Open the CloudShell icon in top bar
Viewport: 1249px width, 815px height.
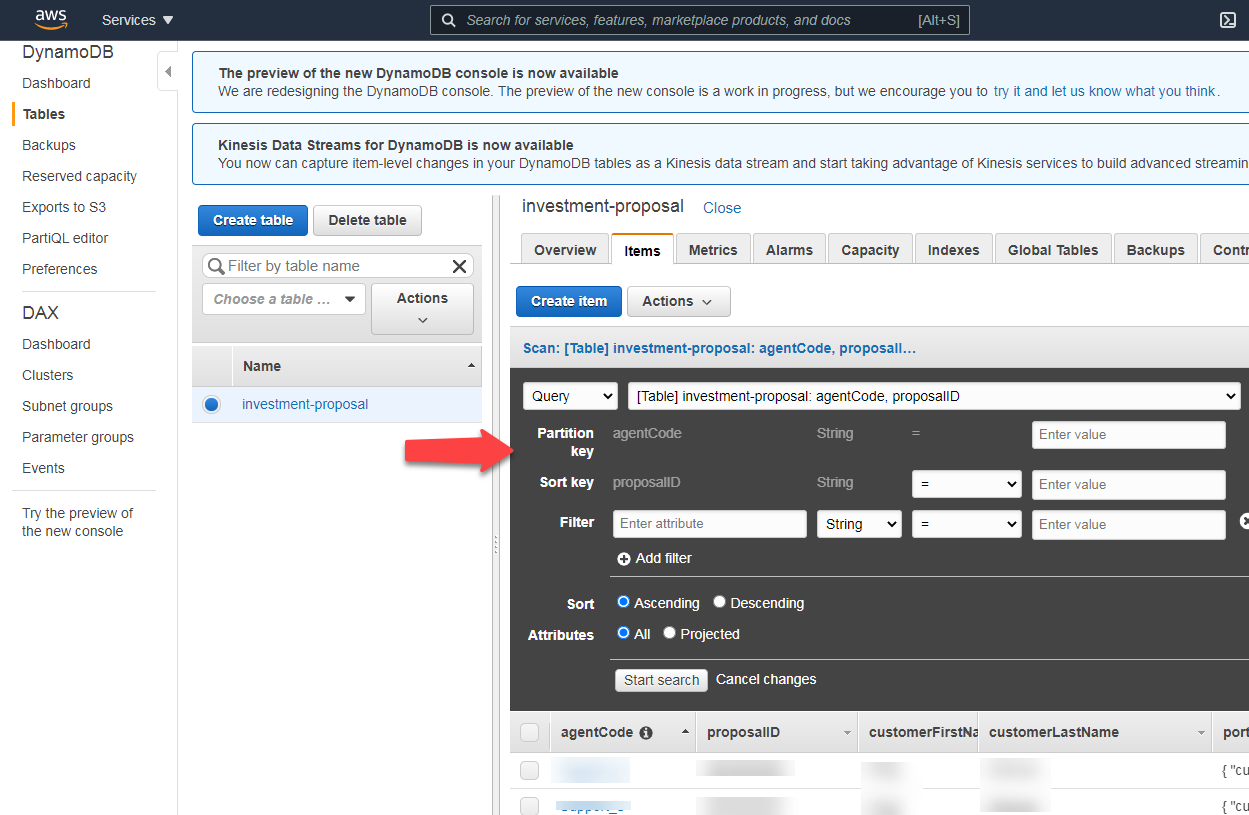(1228, 20)
